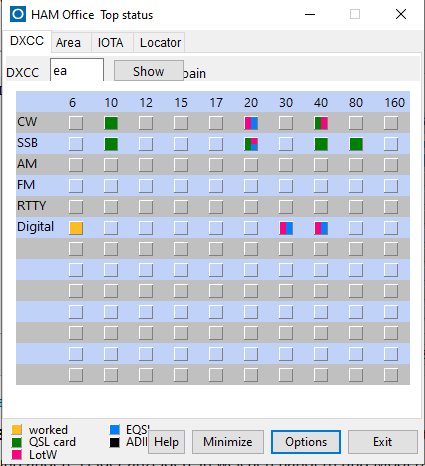The width and height of the screenshot is (425, 466).
Task: Select the CW 10m green status box
Action: coord(111,123)
